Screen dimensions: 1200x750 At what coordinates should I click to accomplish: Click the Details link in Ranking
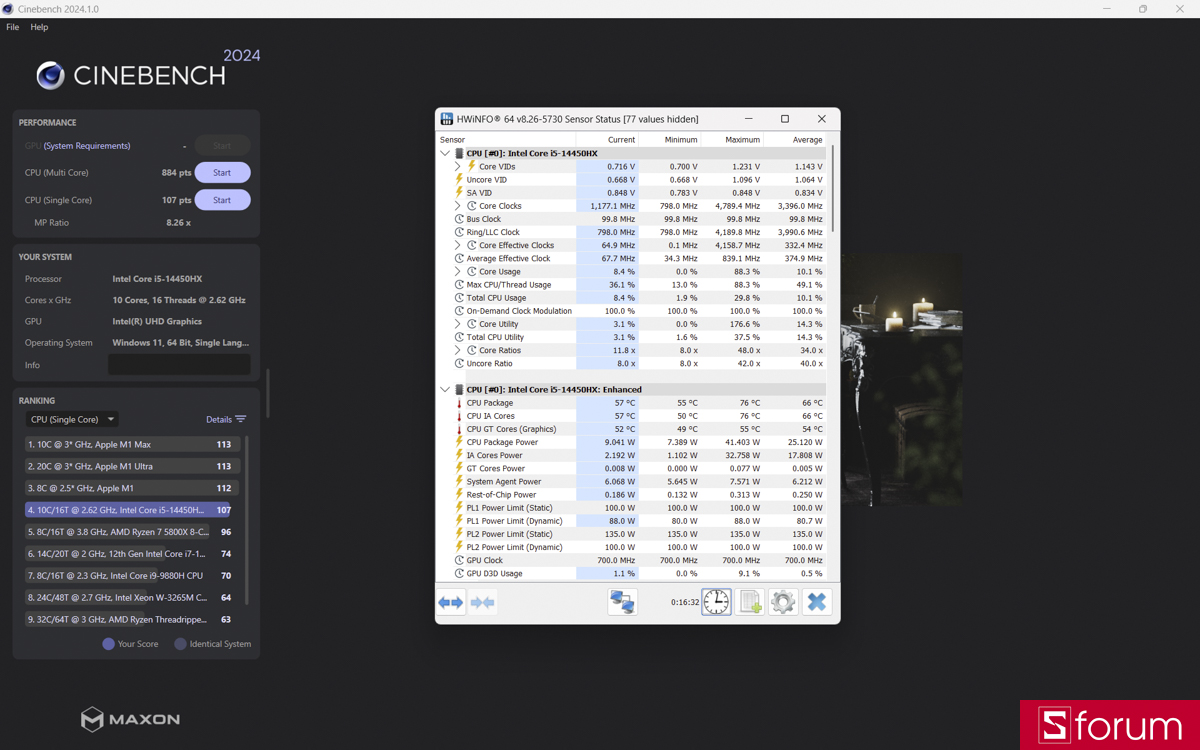click(x=219, y=419)
